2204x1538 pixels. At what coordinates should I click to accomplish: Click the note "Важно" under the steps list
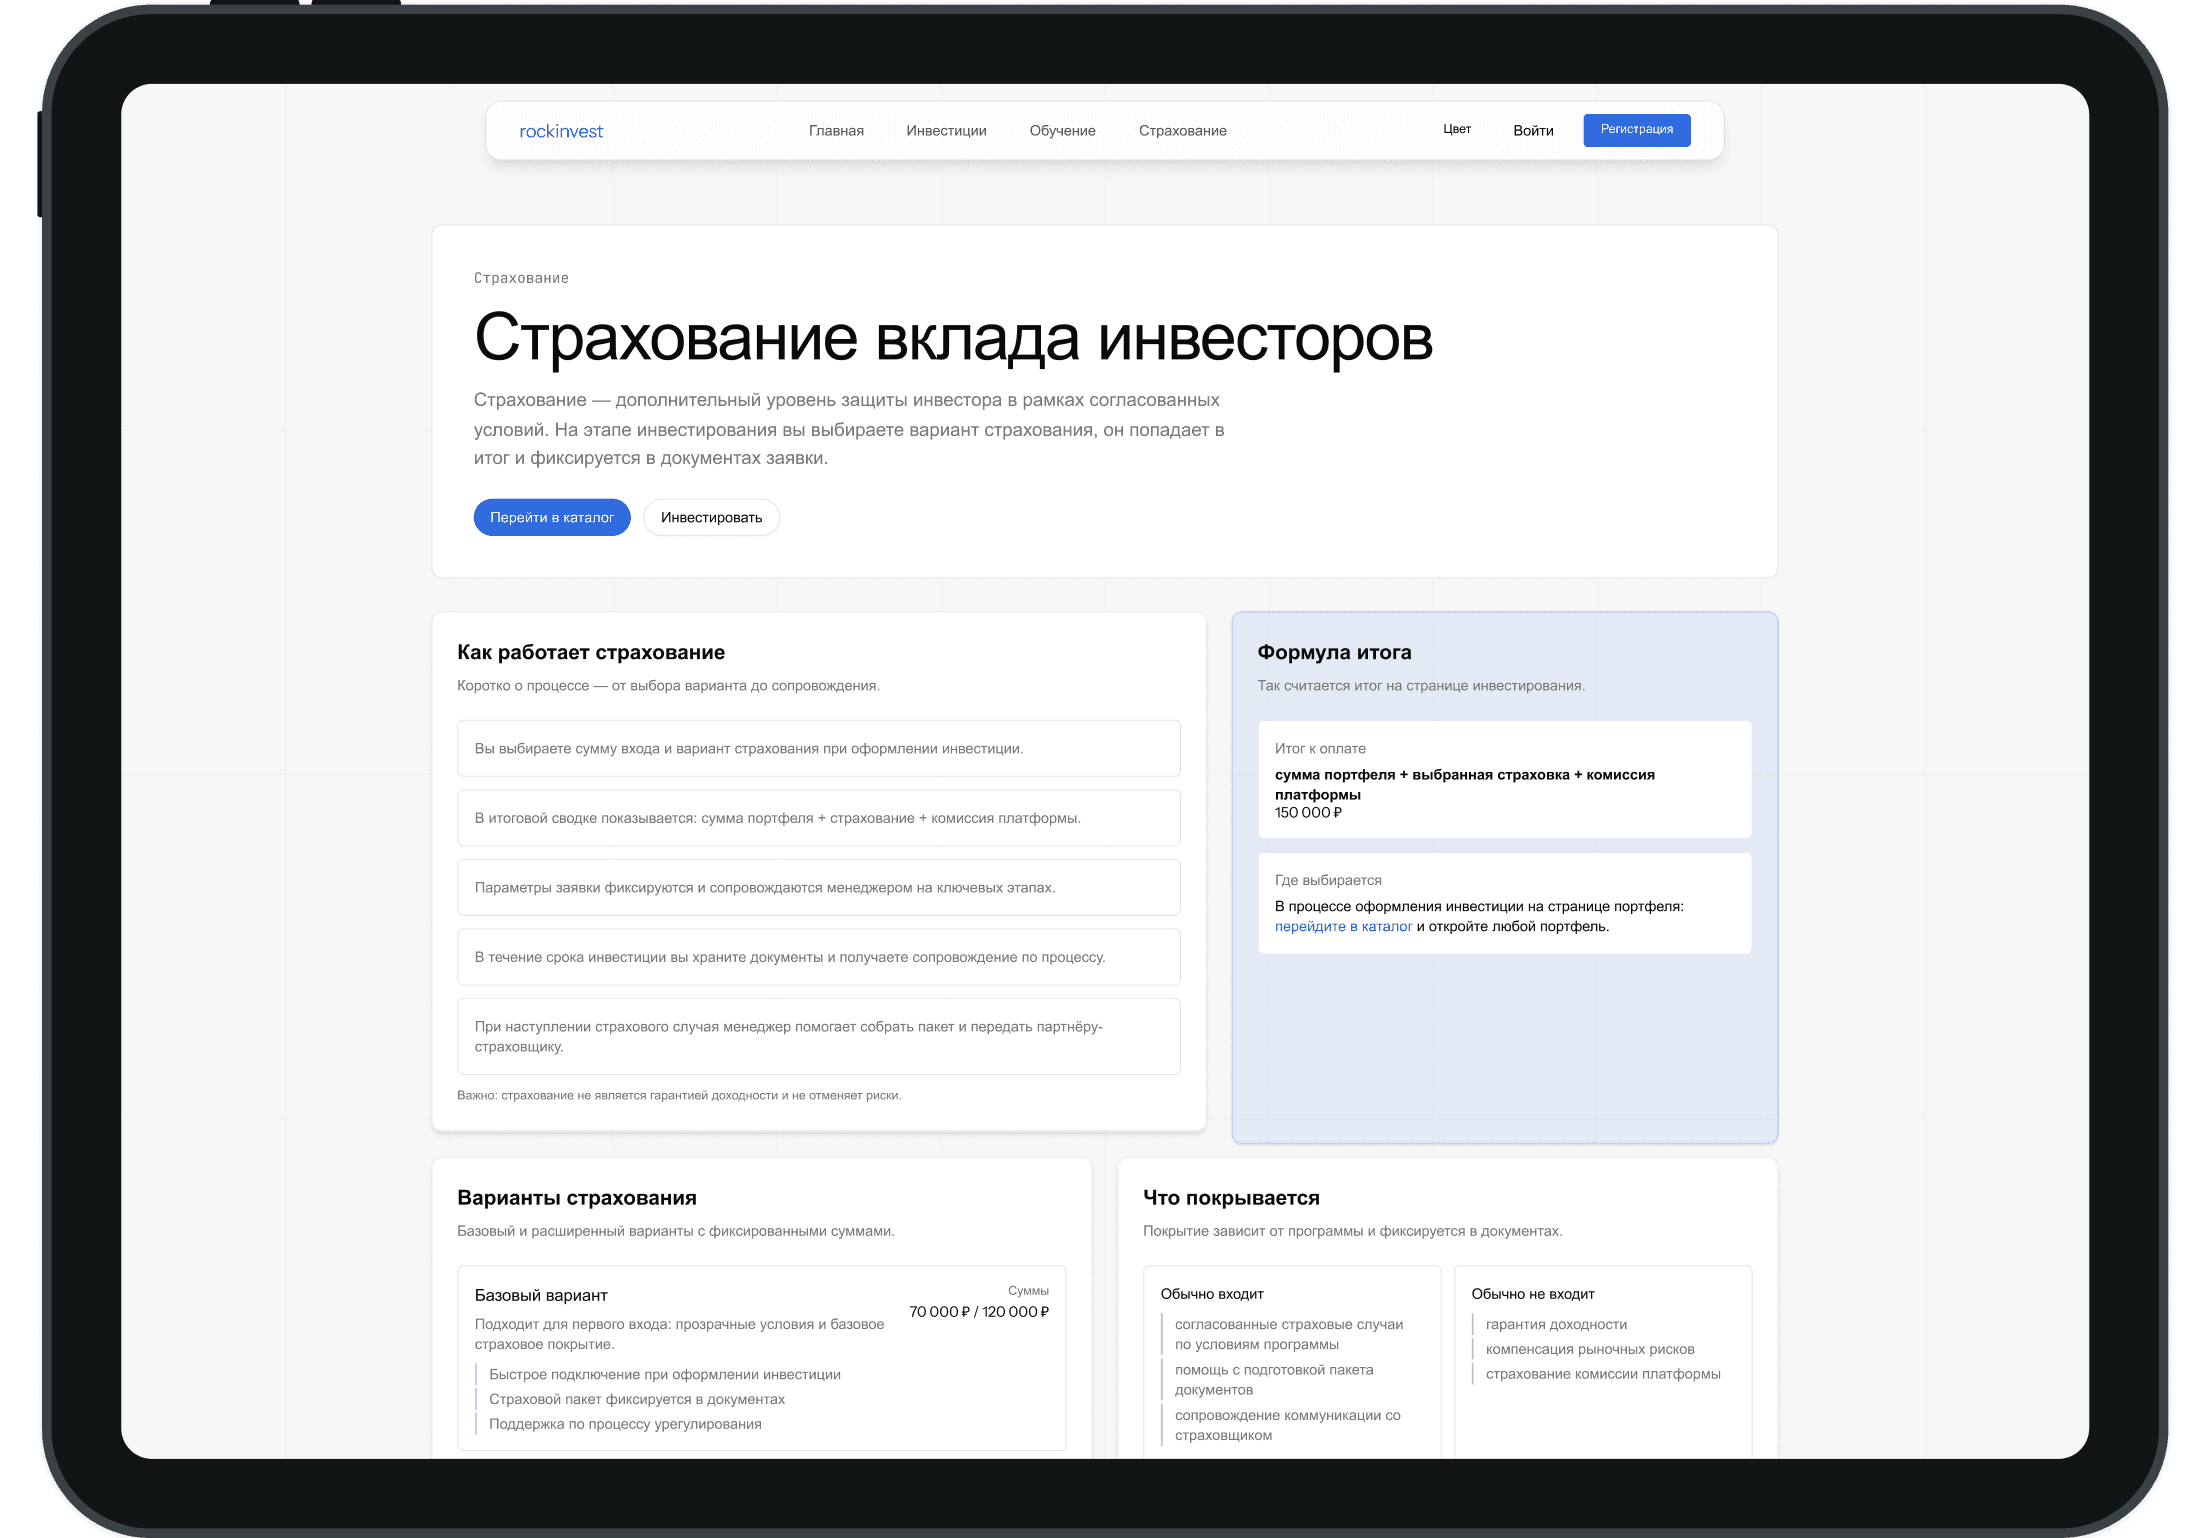coord(679,1095)
